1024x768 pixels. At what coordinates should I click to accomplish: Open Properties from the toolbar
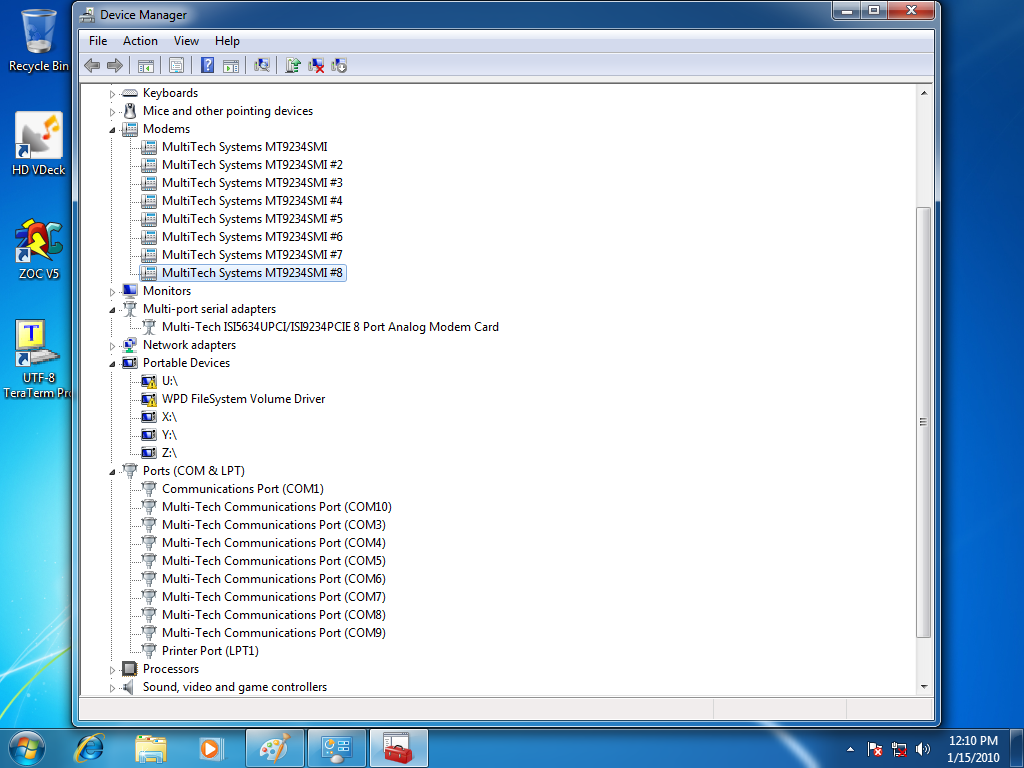tap(176, 66)
